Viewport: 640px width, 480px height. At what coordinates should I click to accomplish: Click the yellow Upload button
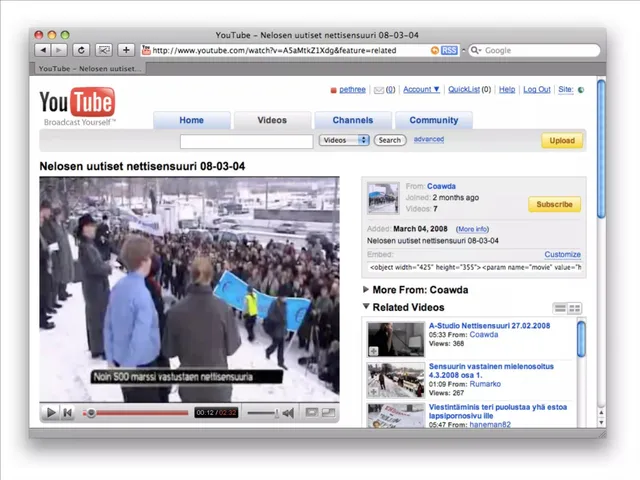[x=562, y=140]
